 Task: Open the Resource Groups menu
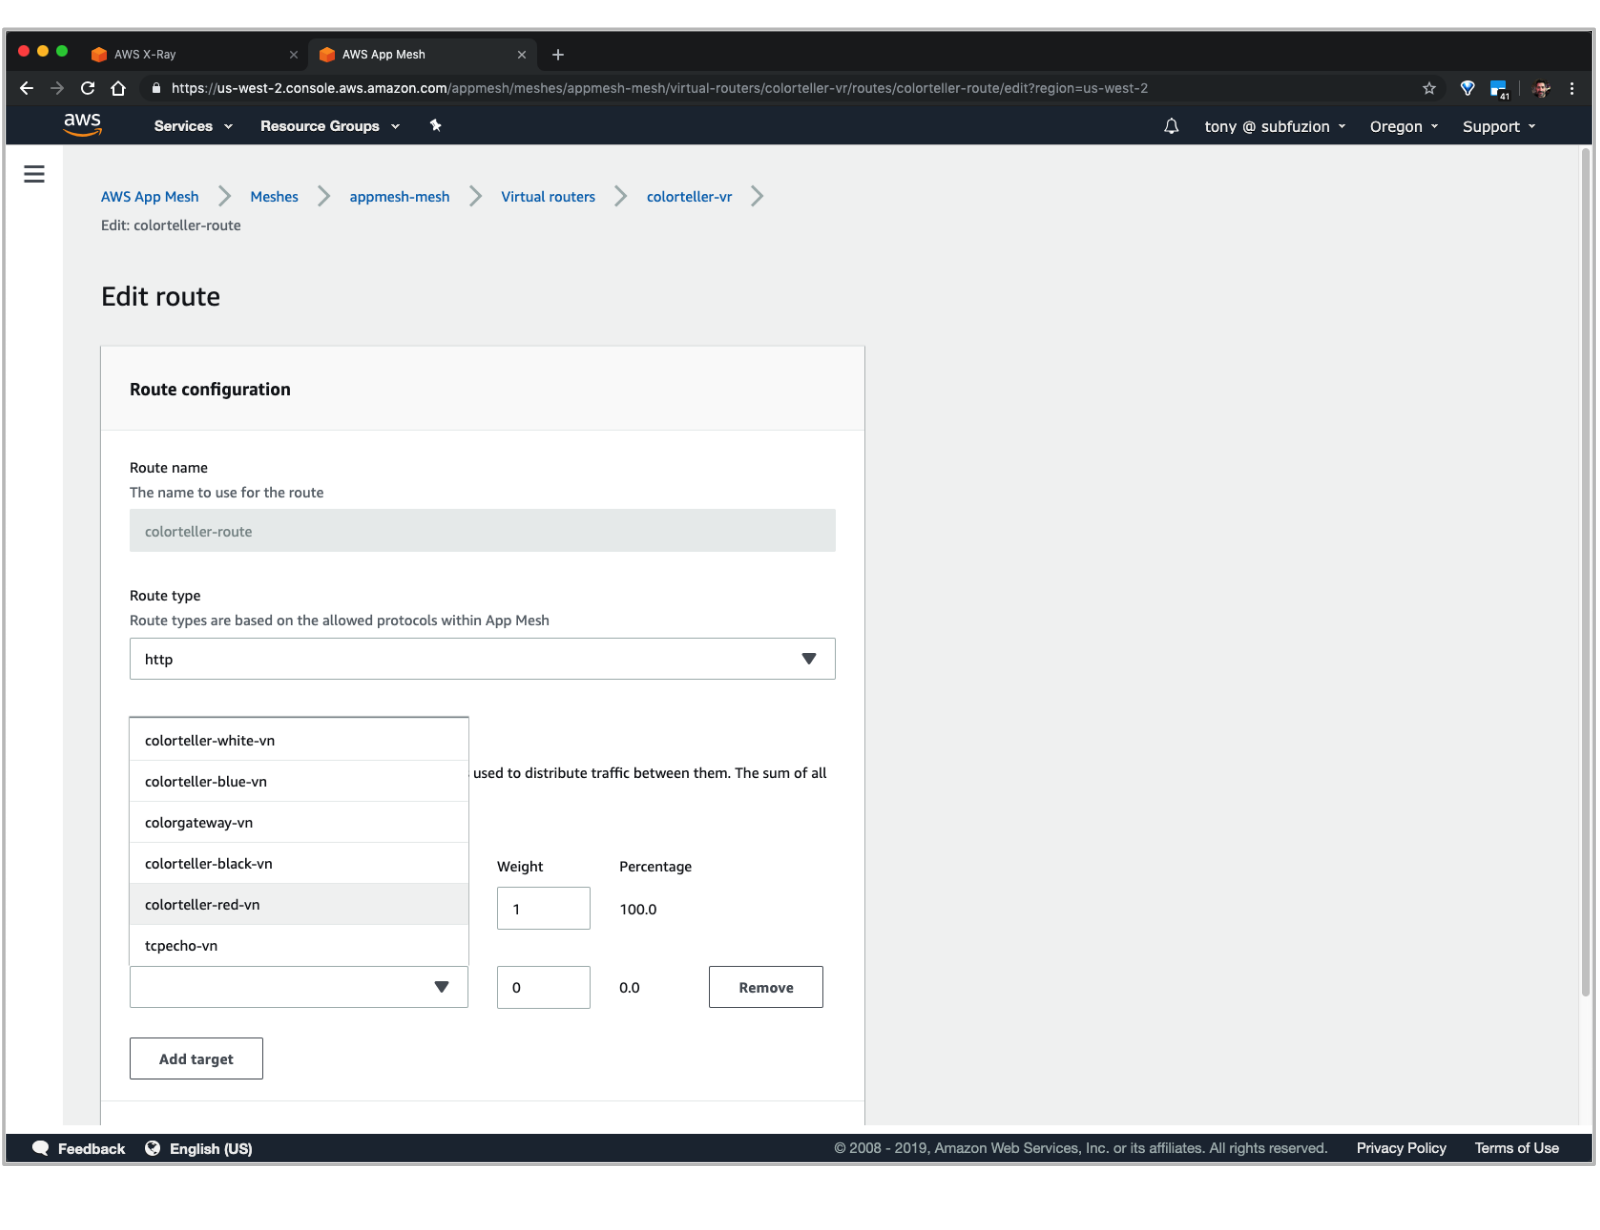[x=330, y=126]
